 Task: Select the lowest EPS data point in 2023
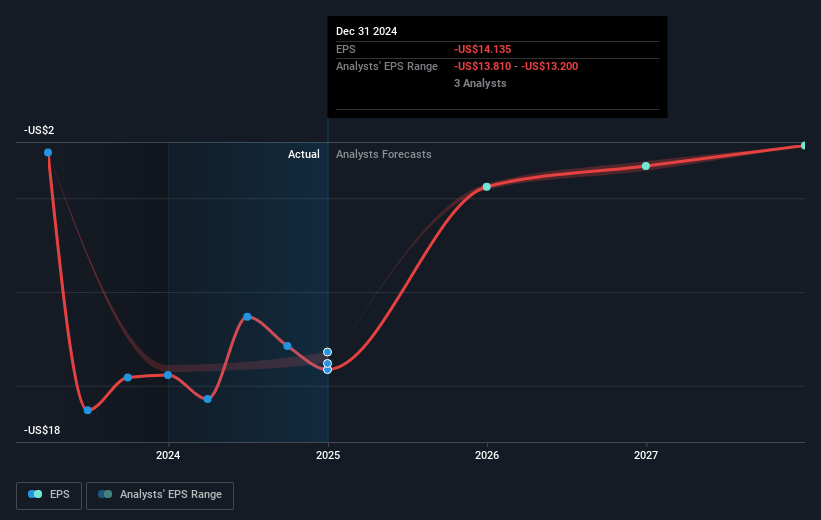click(87, 410)
